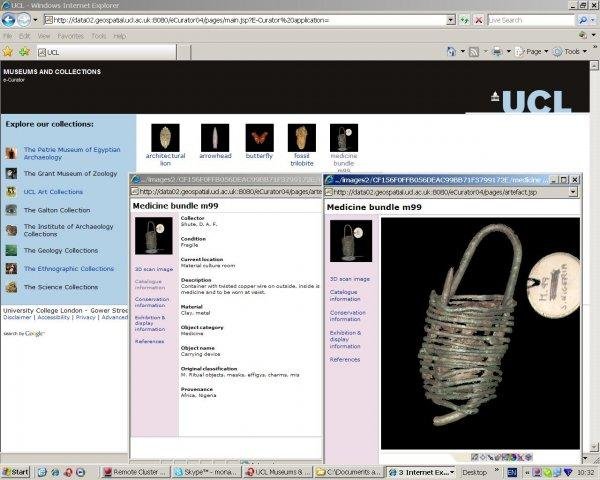Open the Tools menu dropdown
Image resolution: width=600 pixels, height=480 pixels.
coord(571,51)
